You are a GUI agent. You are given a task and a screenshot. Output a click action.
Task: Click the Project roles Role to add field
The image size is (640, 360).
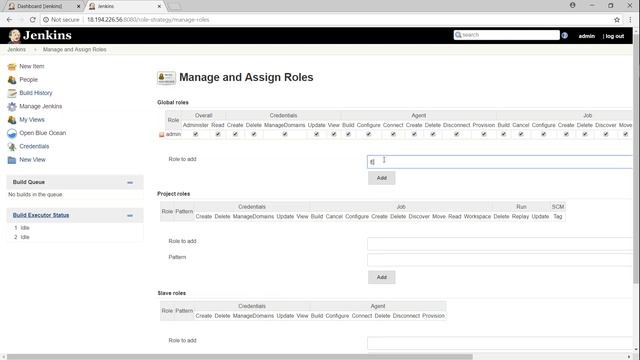pos(500,244)
